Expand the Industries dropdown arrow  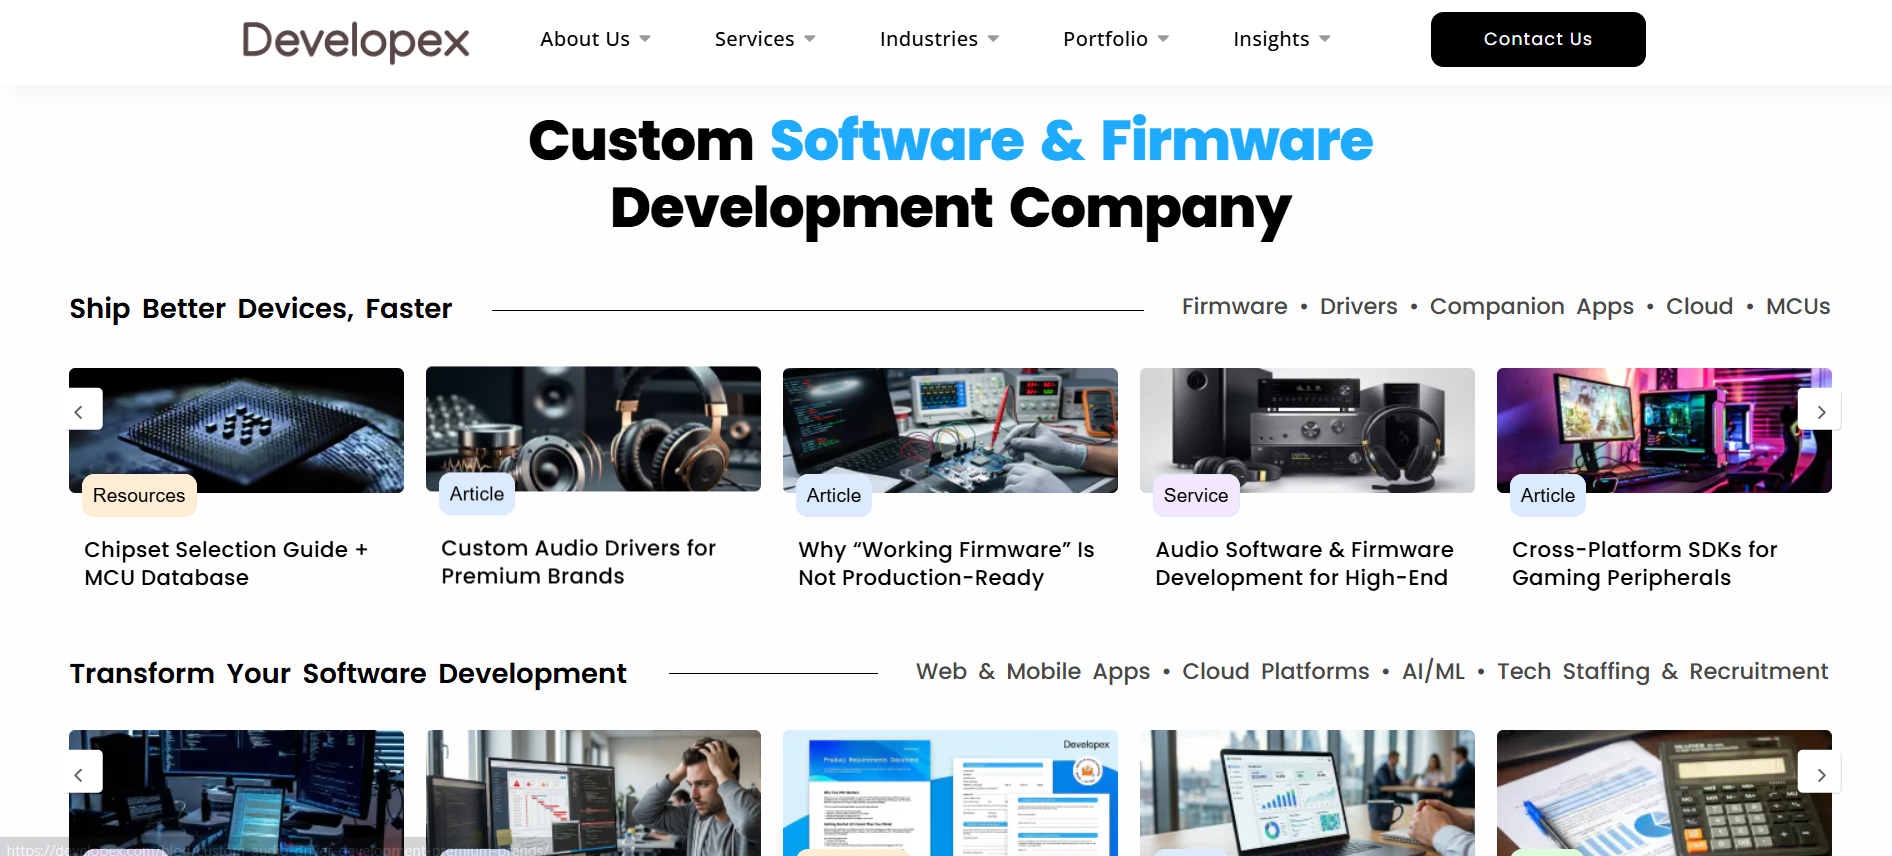(x=993, y=39)
